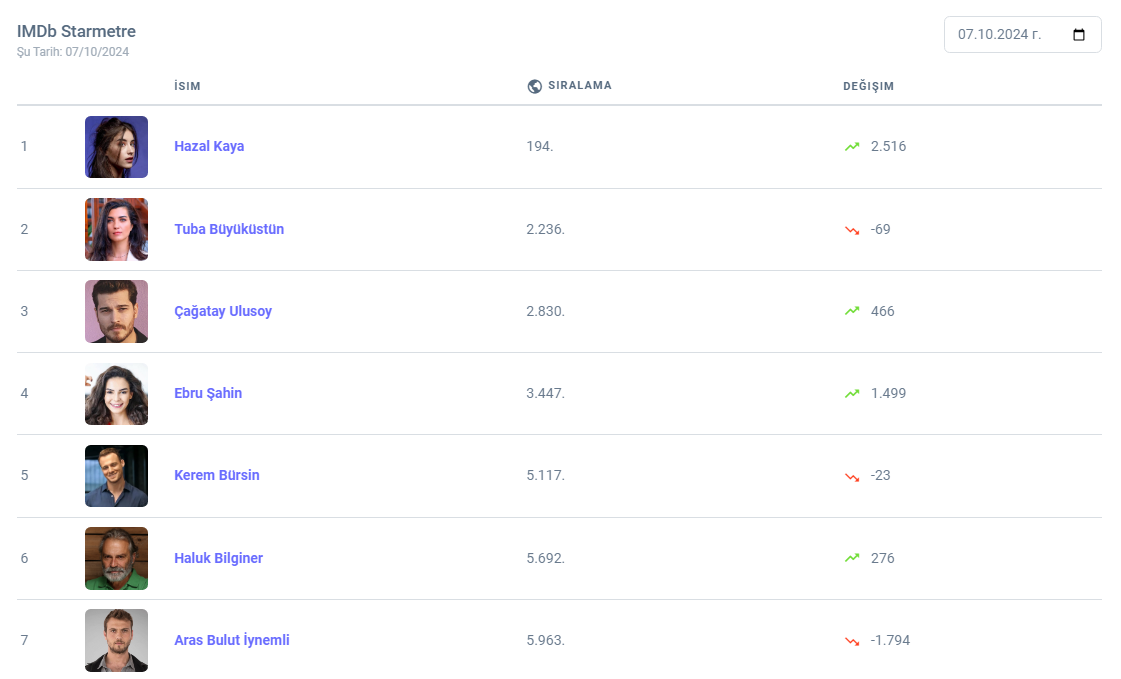
Task: Select the Aras Bulut İynemli link
Action: point(232,640)
